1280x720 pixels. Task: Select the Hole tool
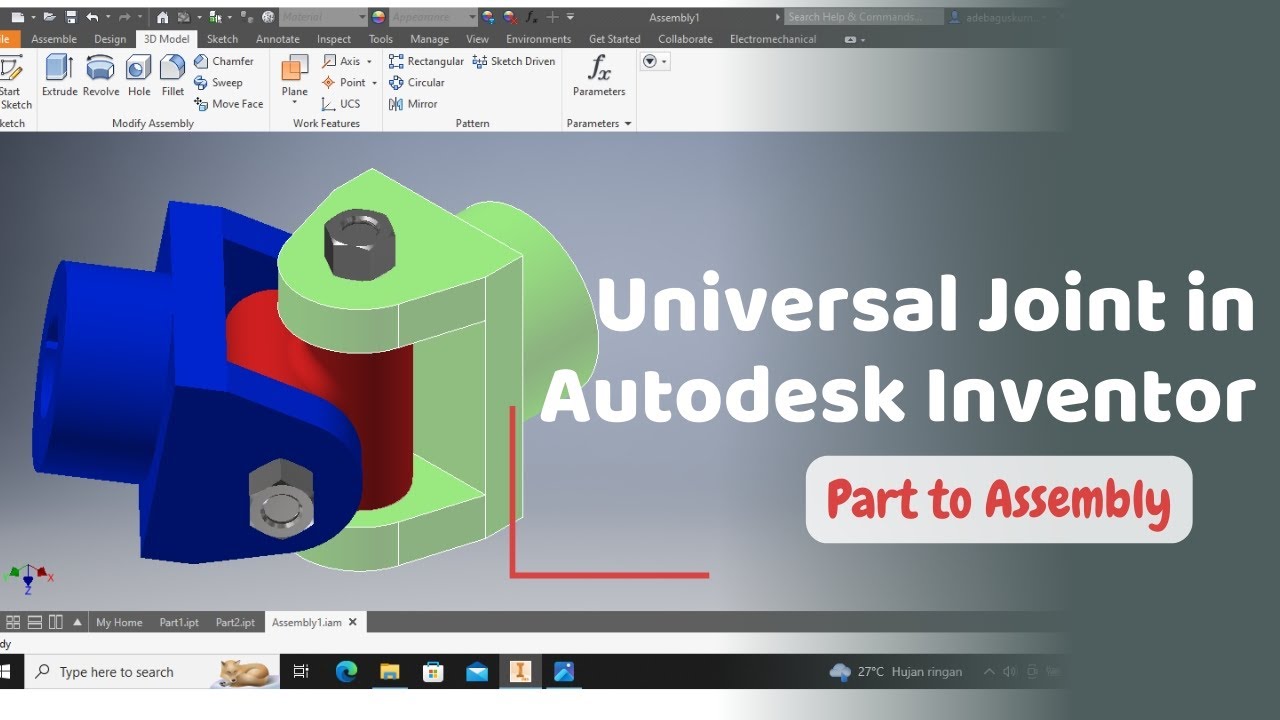coord(139,76)
